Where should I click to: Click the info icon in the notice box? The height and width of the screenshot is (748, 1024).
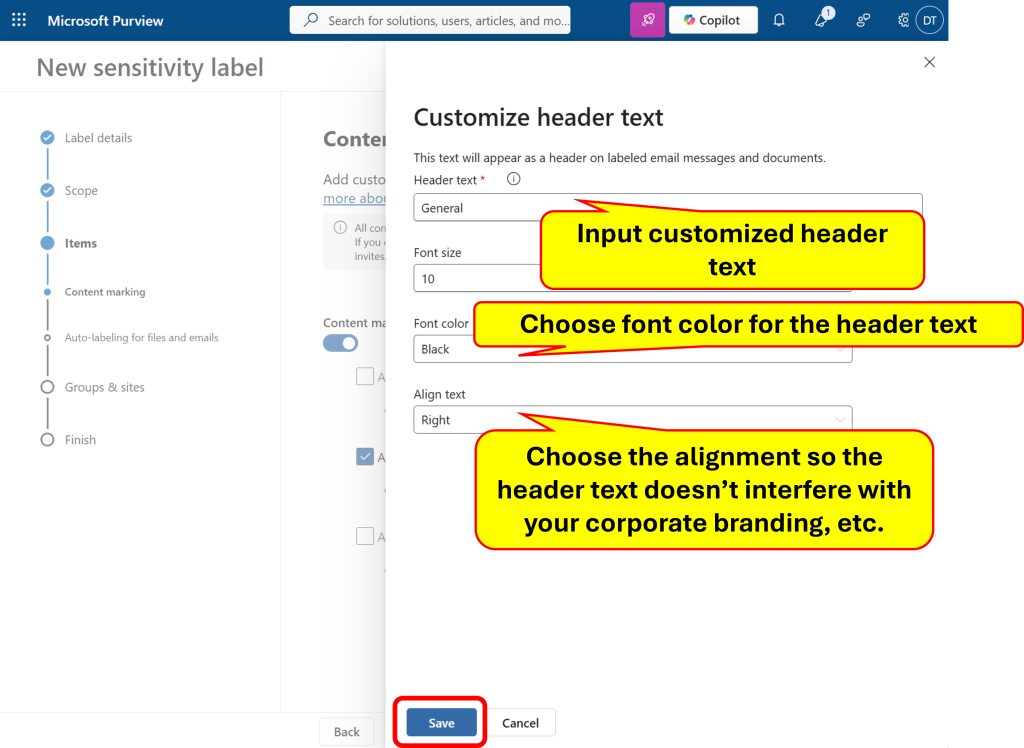point(340,227)
